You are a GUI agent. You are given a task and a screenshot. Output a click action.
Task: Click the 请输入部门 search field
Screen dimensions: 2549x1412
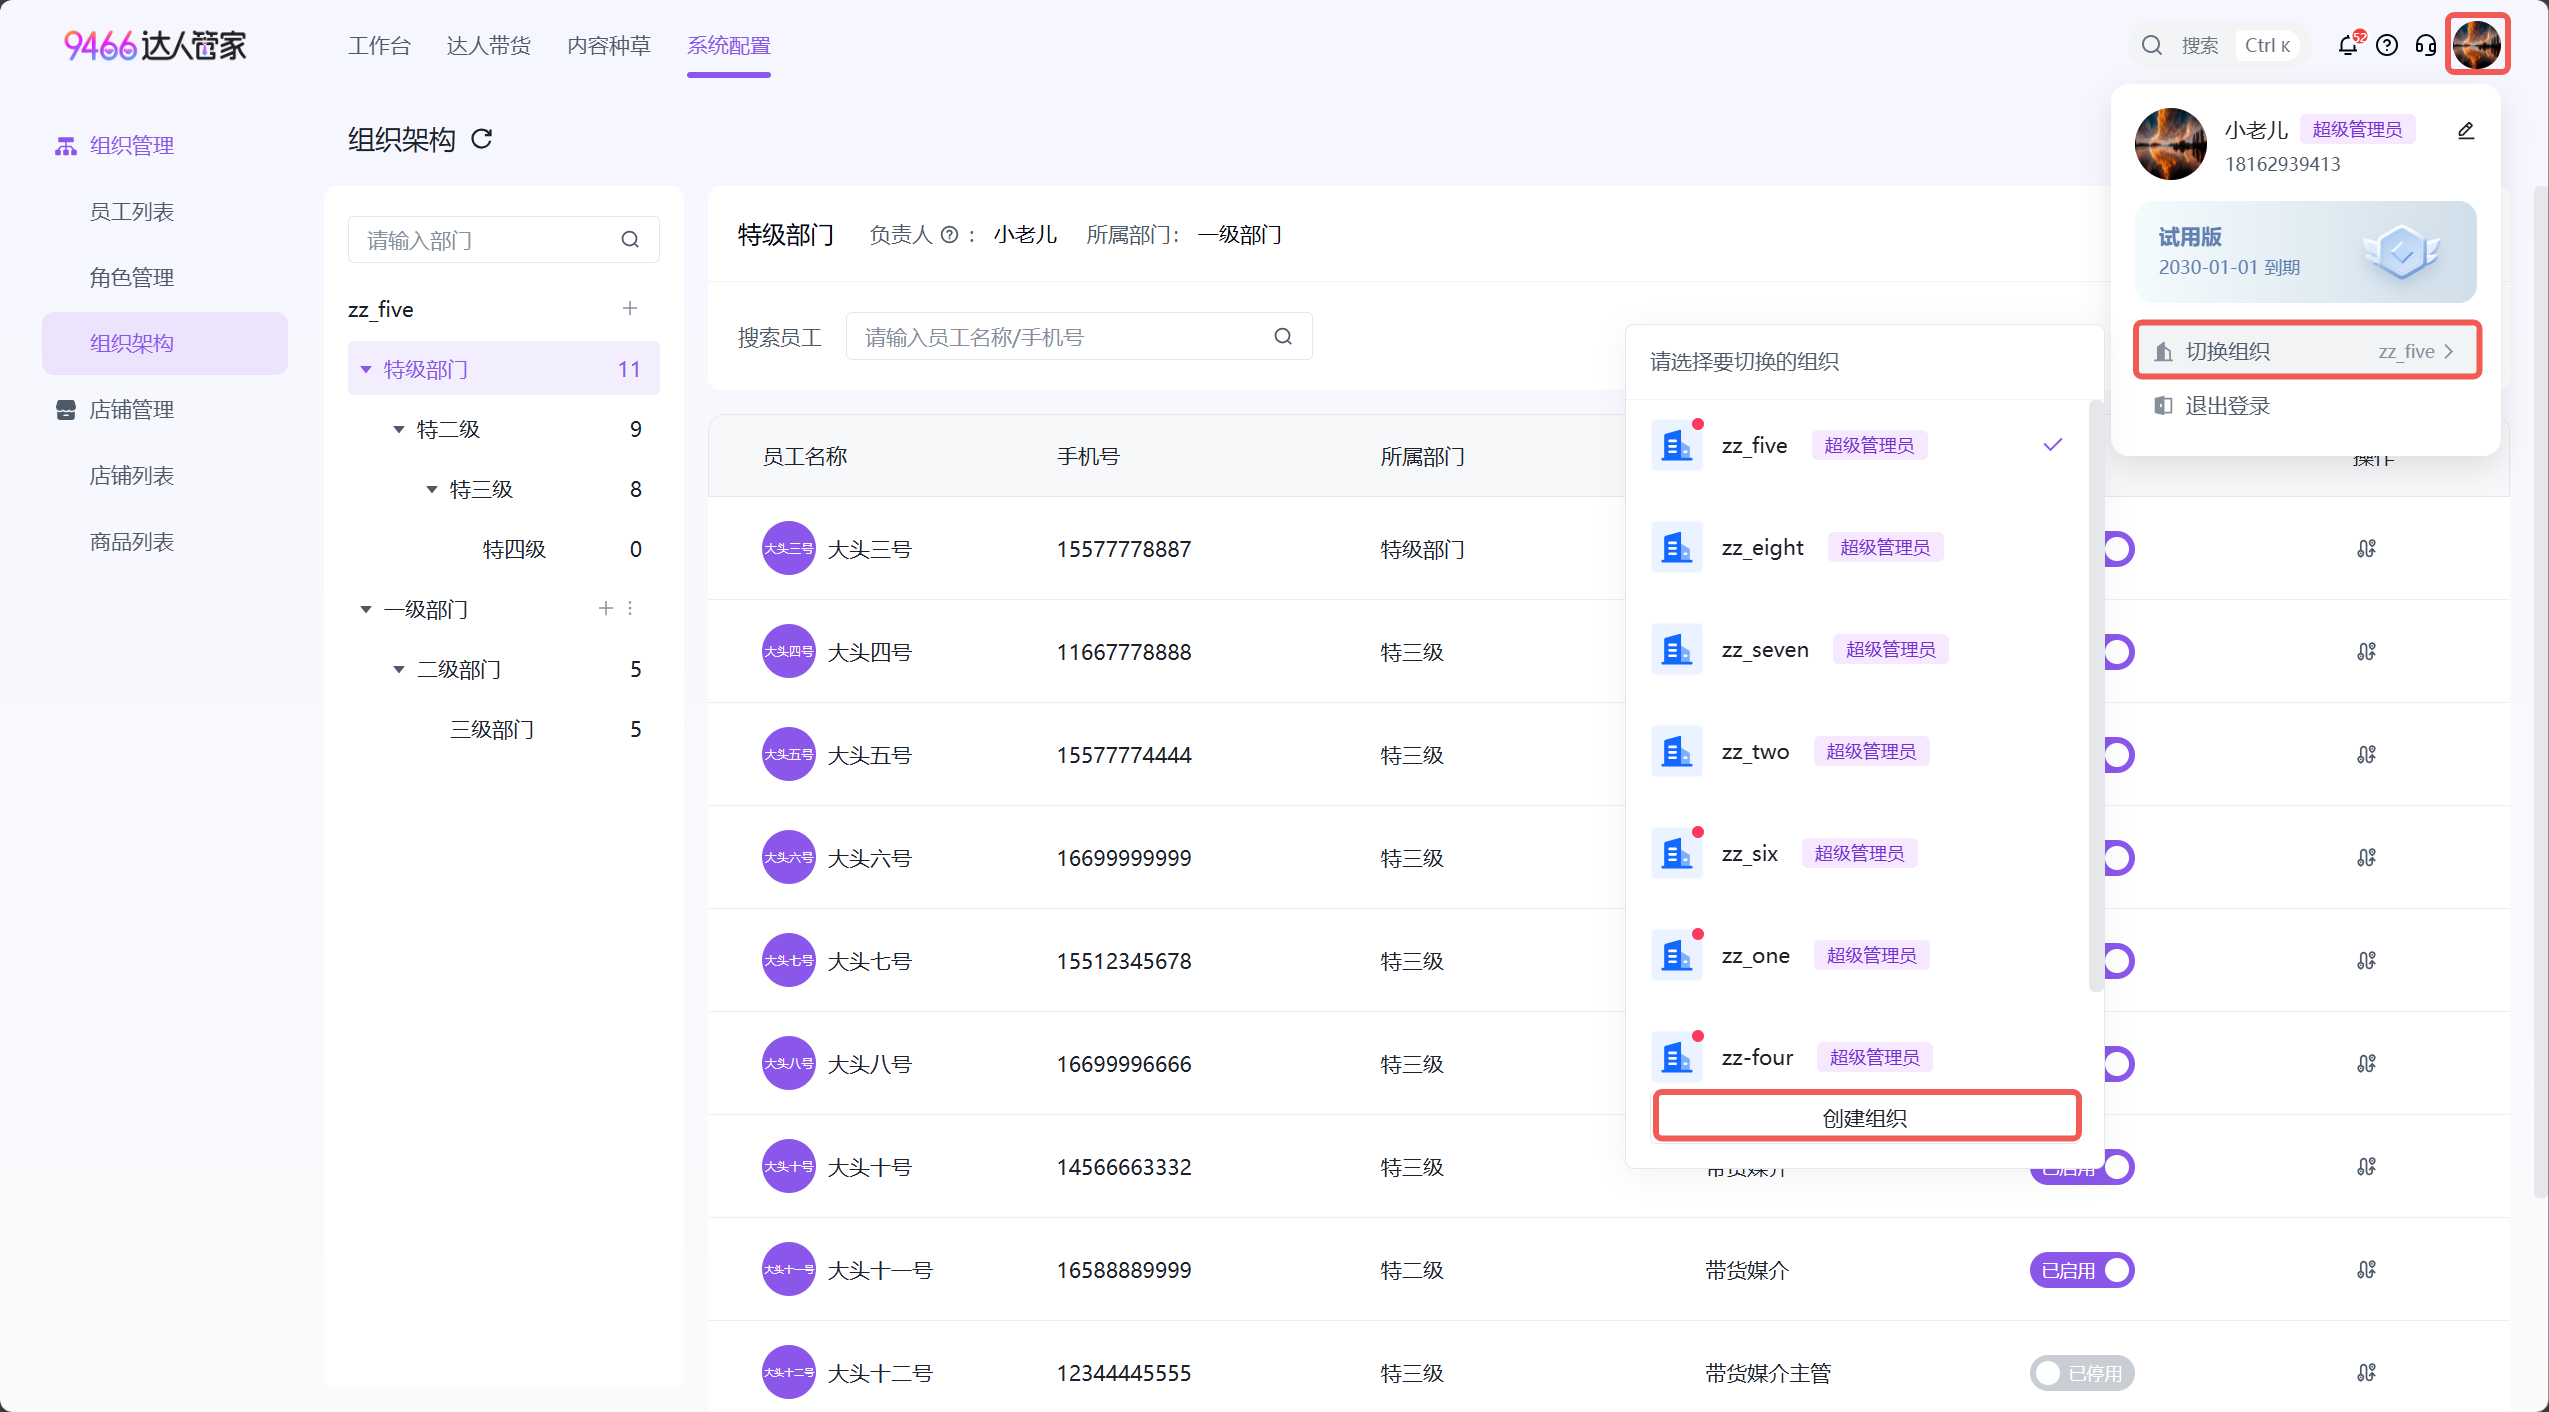point(503,240)
